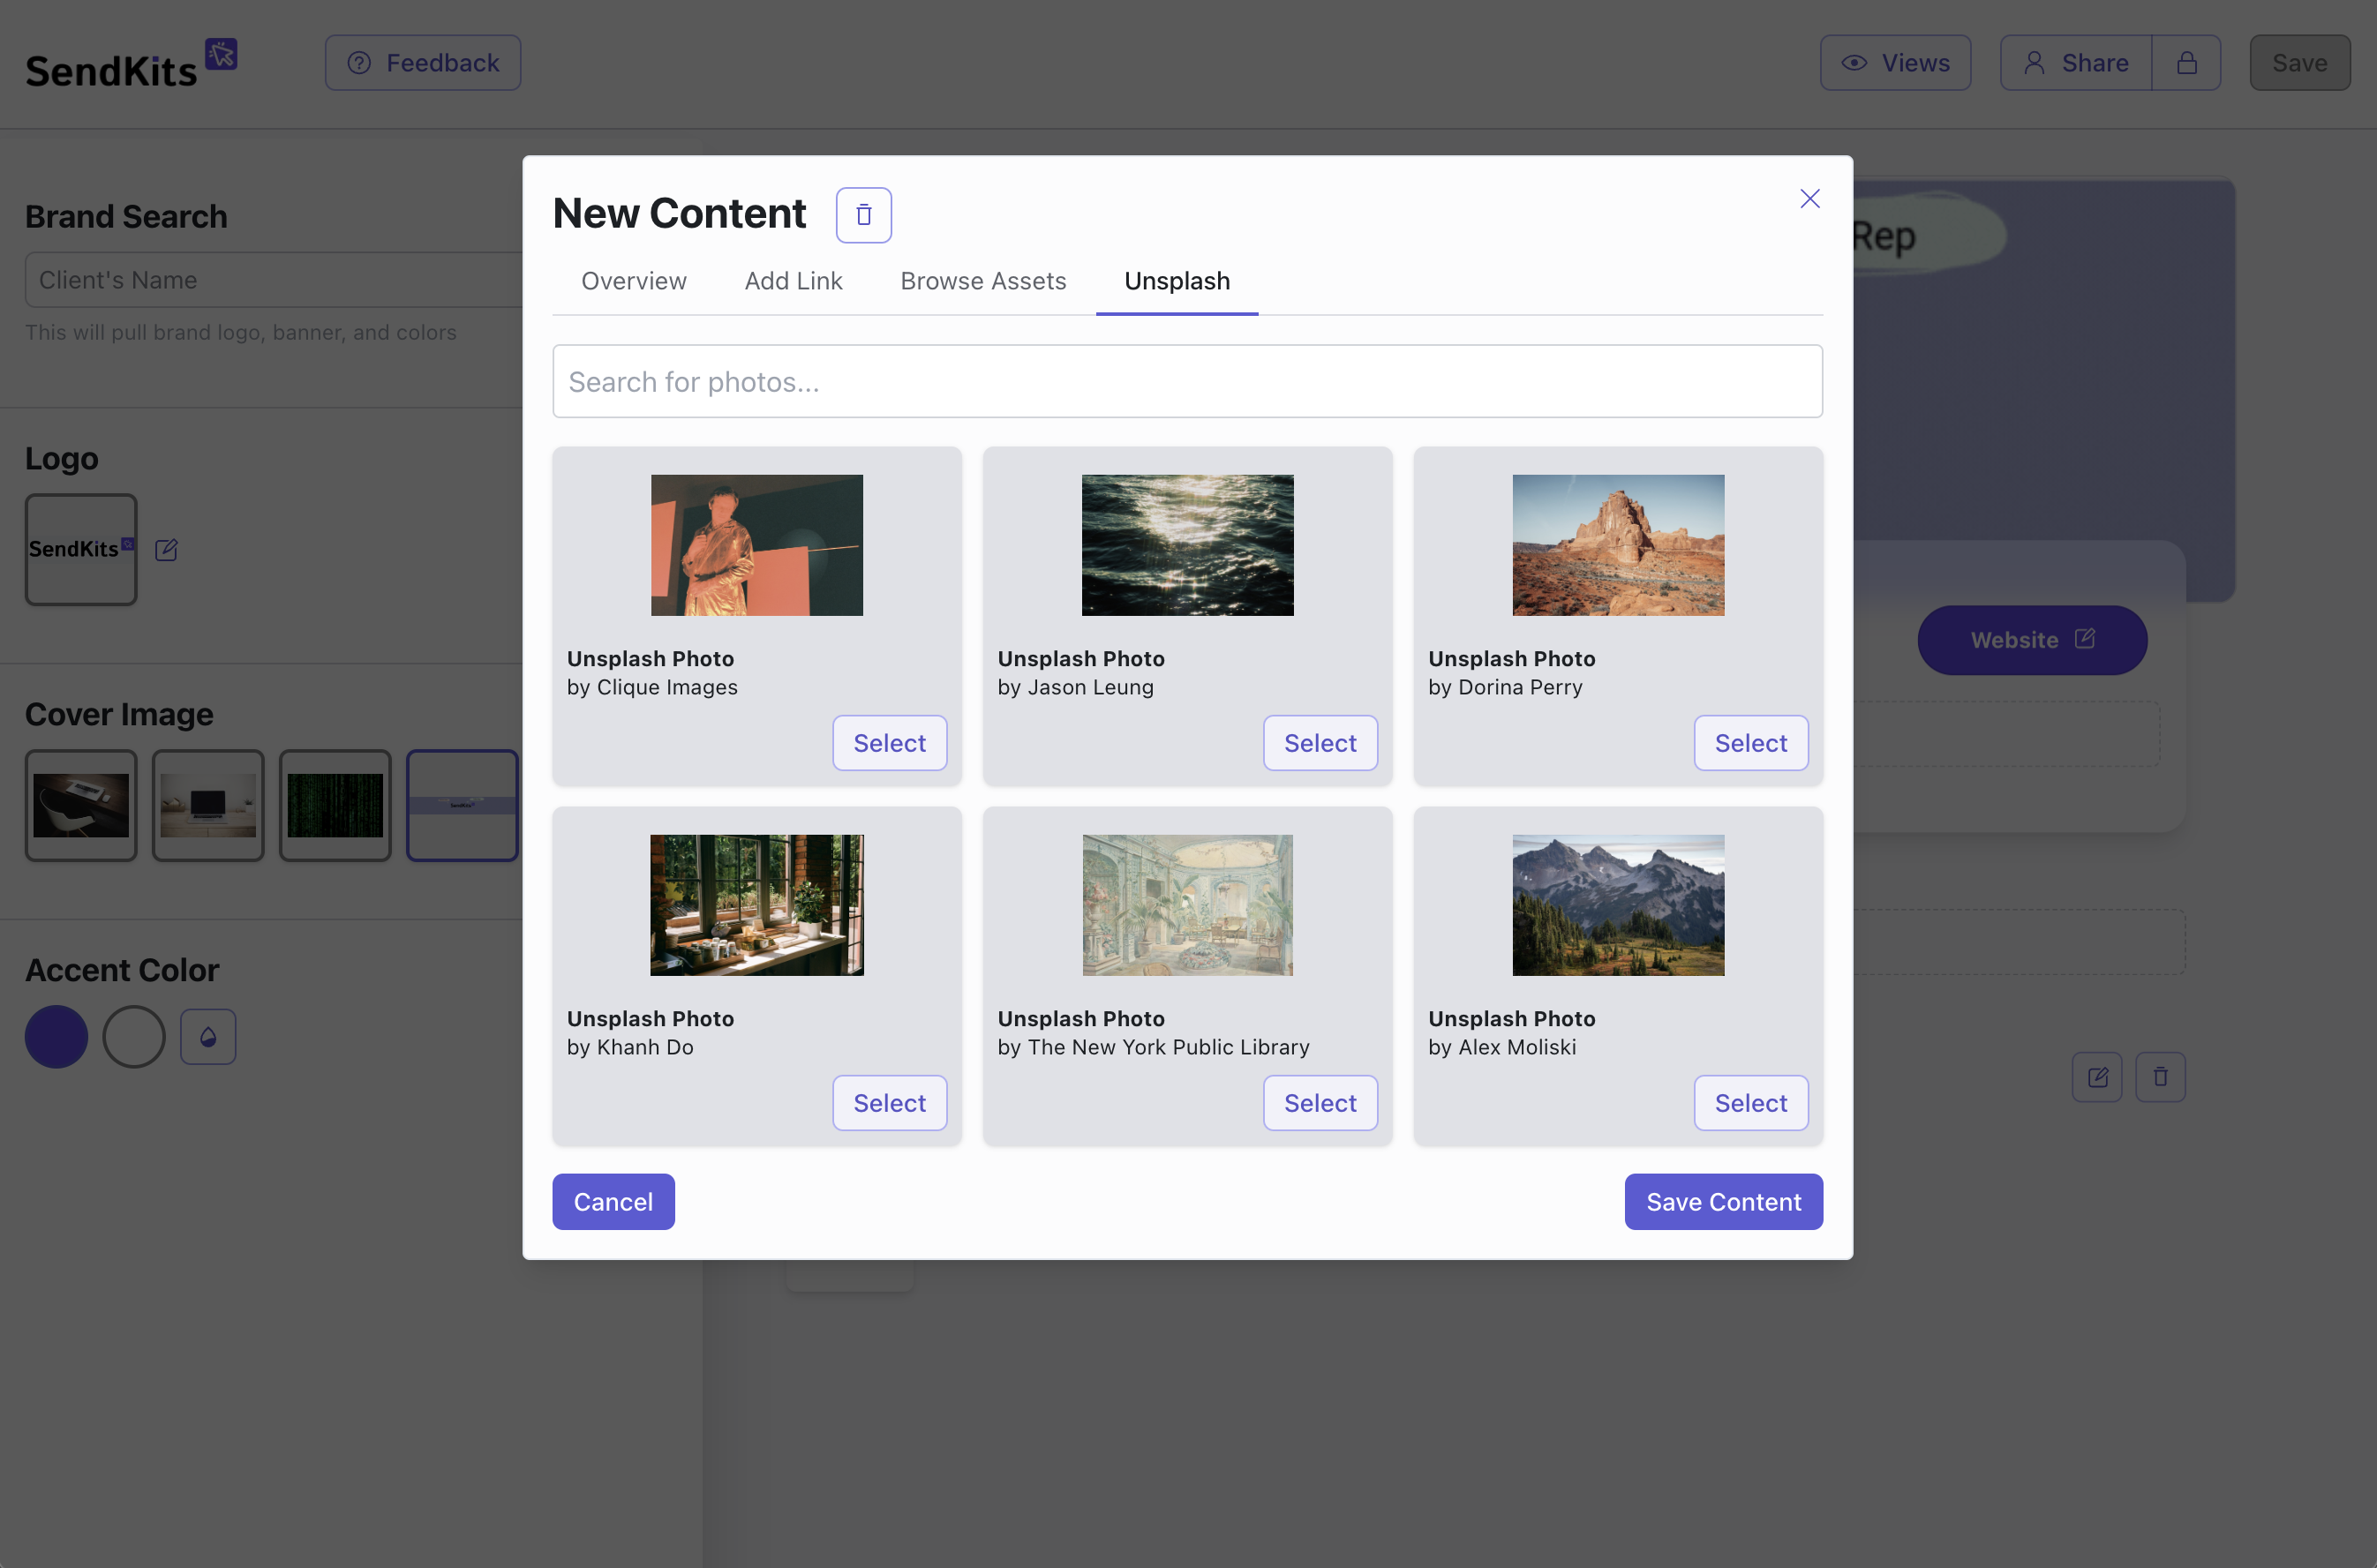Viewport: 2377px width, 1568px height.
Task: Click the trash icon beside New Content
Action: pyautogui.click(x=863, y=215)
